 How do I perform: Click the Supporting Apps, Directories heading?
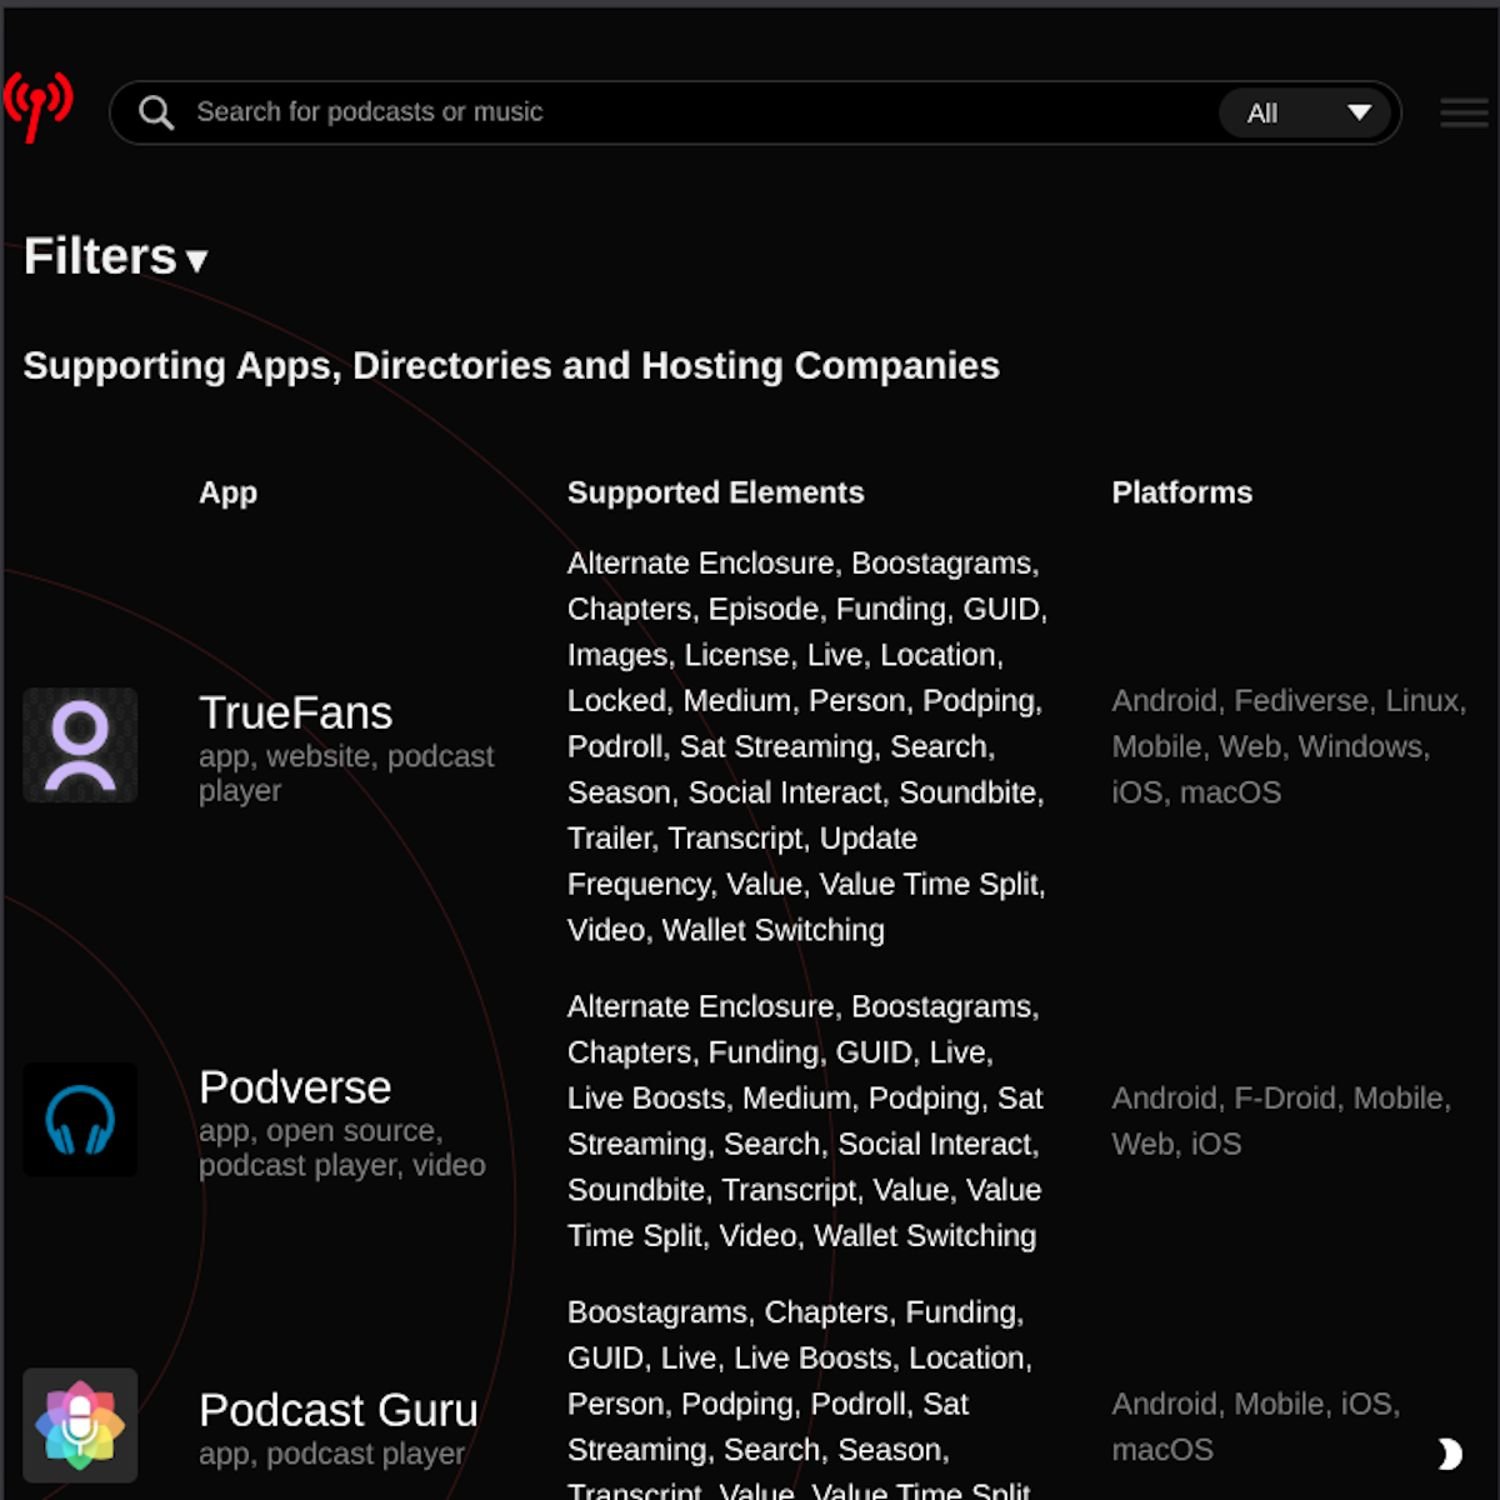pos(511,365)
